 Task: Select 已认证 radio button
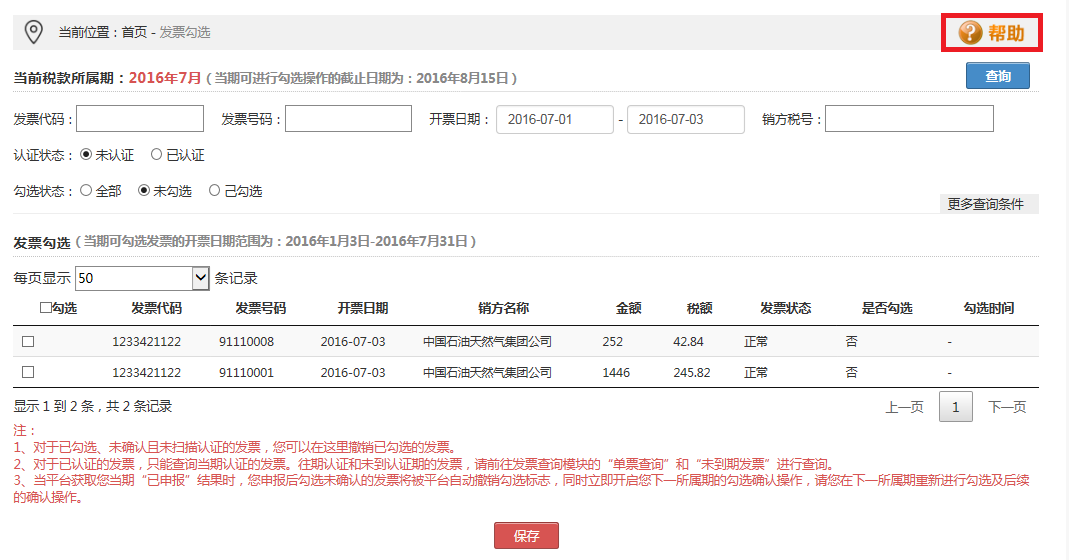pos(157,154)
